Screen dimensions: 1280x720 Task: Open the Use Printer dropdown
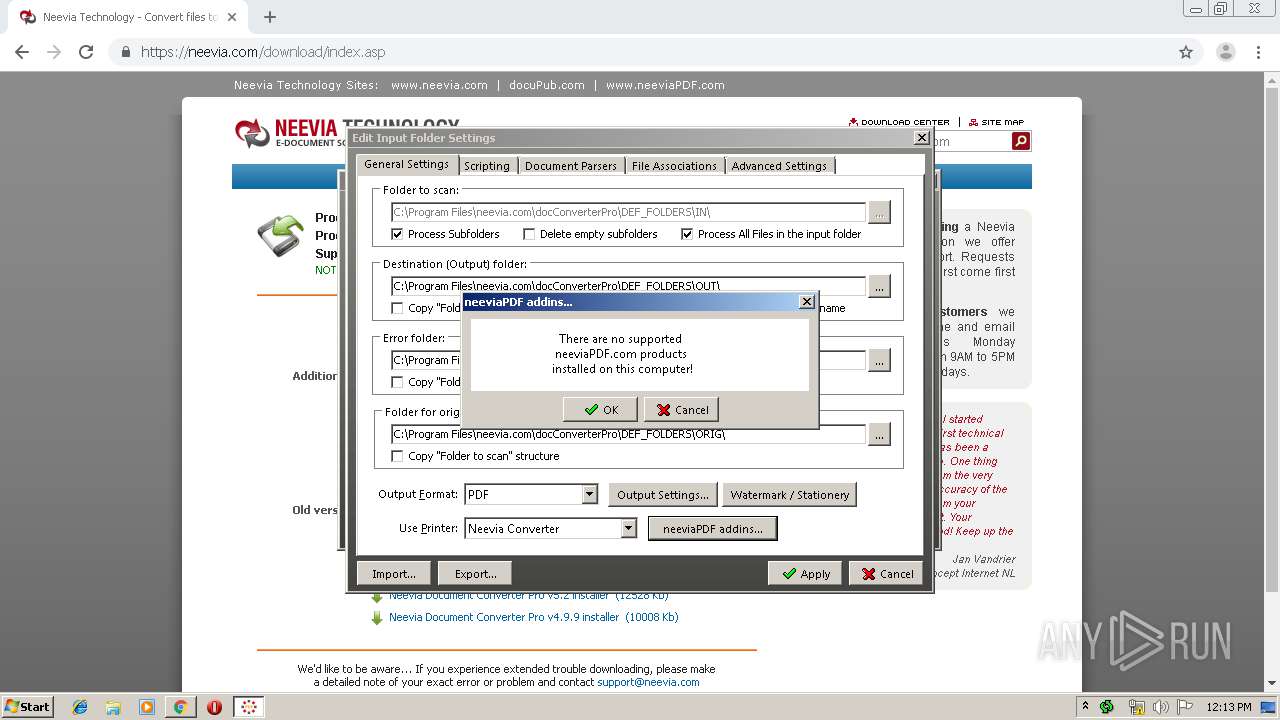point(628,528)
